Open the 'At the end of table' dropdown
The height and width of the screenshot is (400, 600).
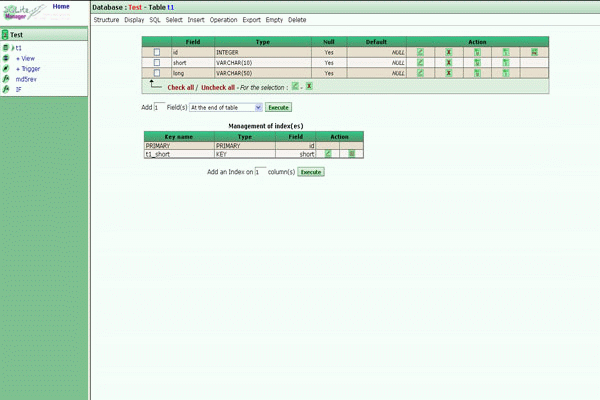pyautogui.click(x=226, y=106)
